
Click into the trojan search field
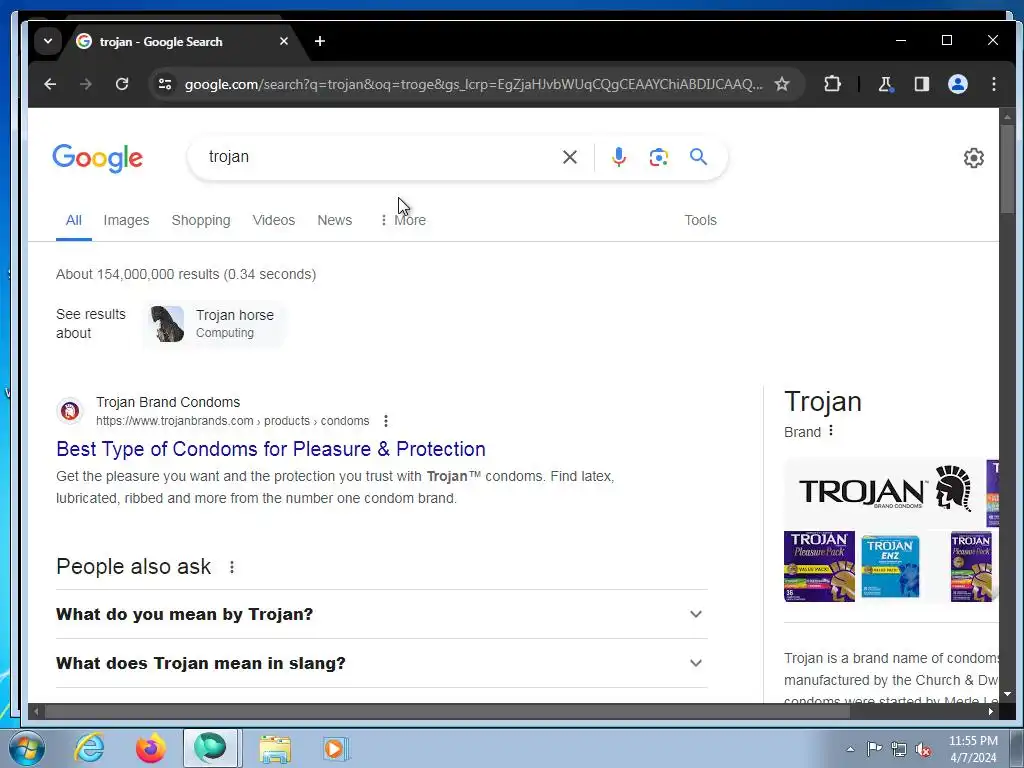(379, 157)
